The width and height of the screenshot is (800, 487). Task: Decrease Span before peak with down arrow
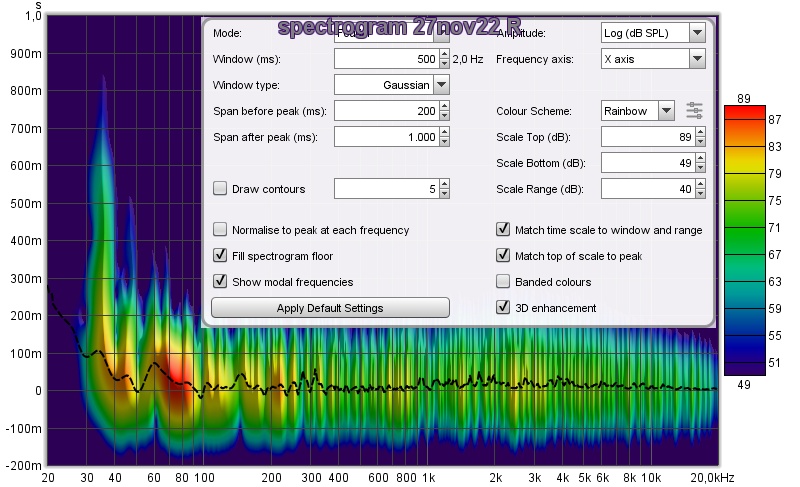point(444,116)
